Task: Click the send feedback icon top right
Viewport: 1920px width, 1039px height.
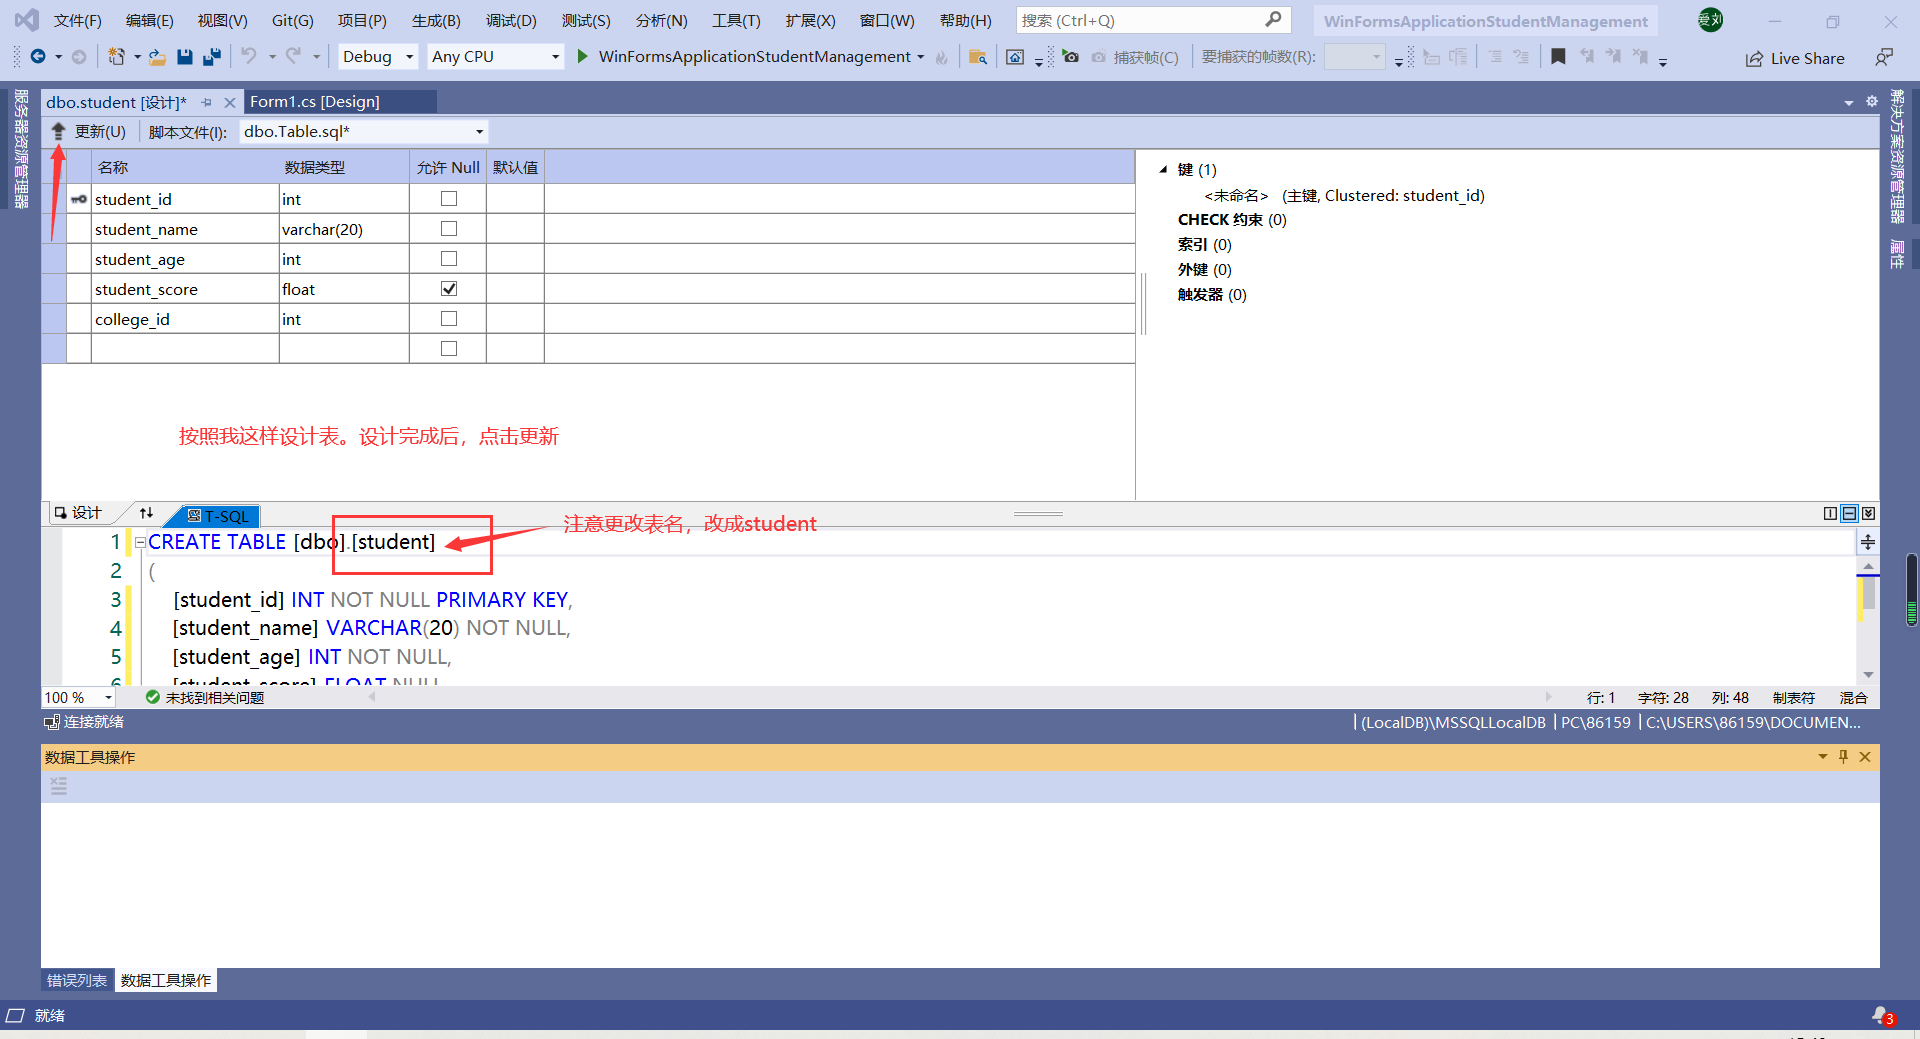Action: [1886, 57]
